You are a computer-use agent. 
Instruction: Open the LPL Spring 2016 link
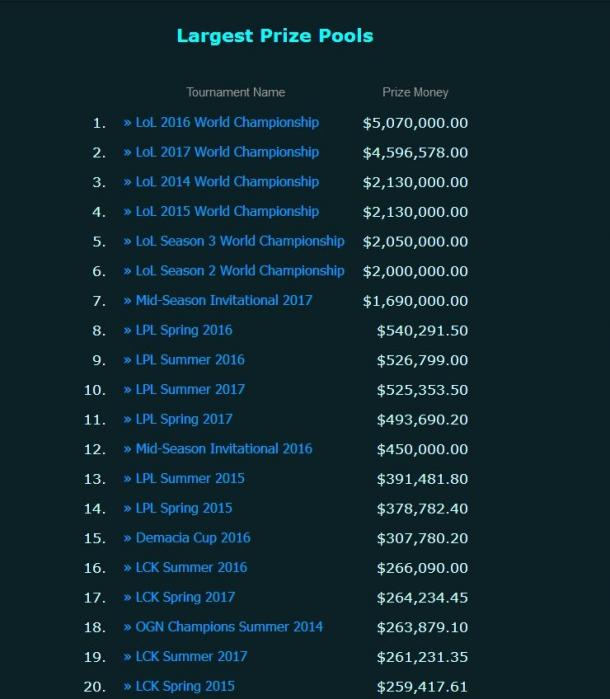click(184, 330)
